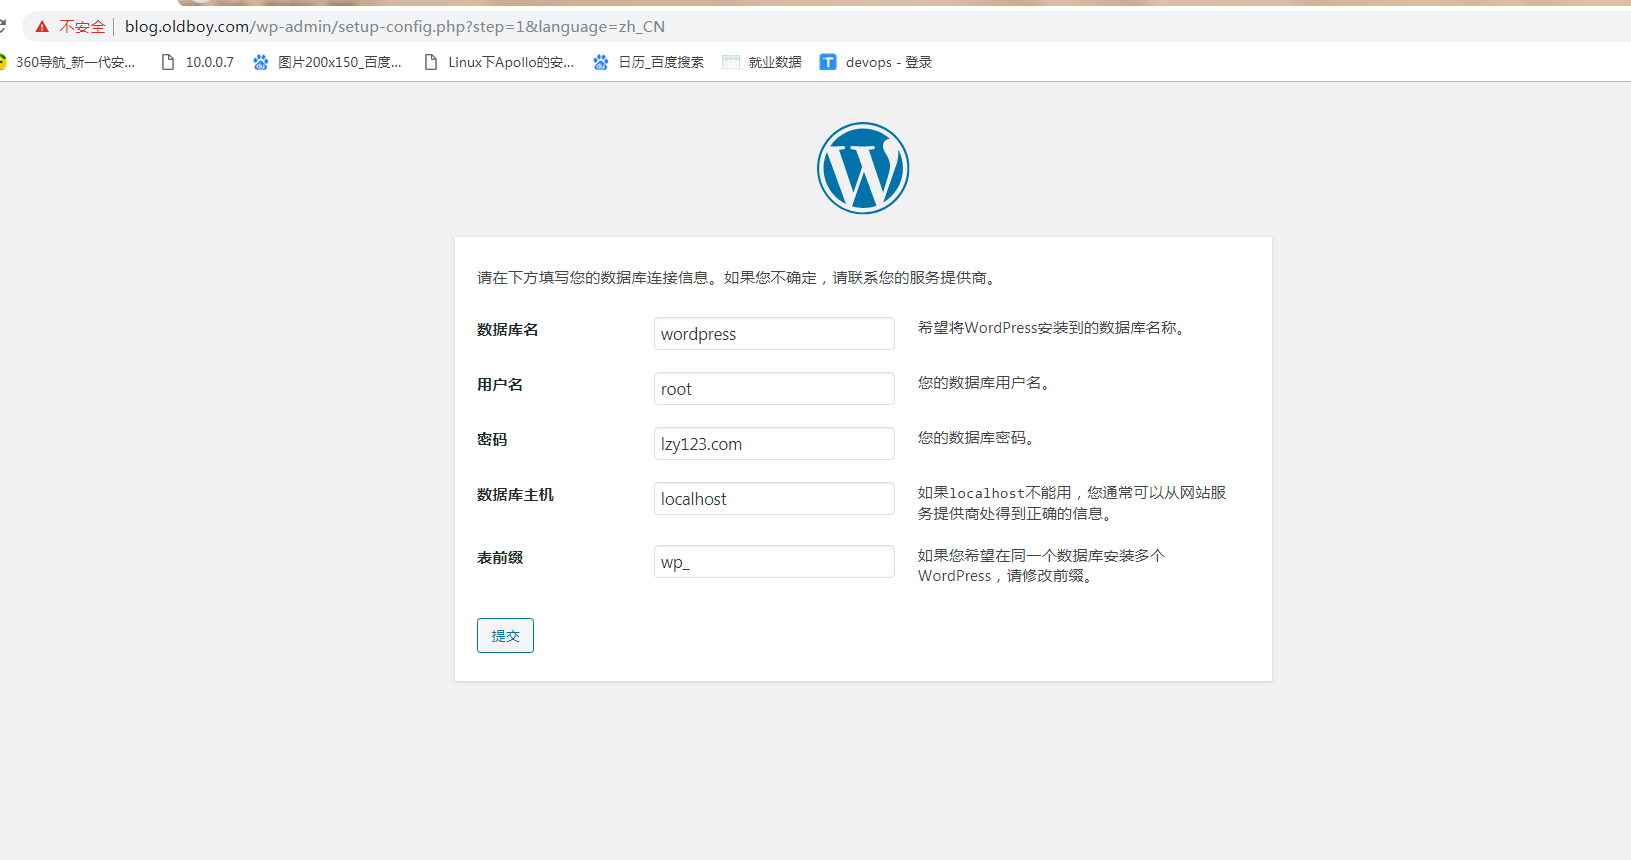The height and width of the screenshot is (860, 1631).
Task: Open the 就业数据 bookmark
Action: click(x=762, y=62)
